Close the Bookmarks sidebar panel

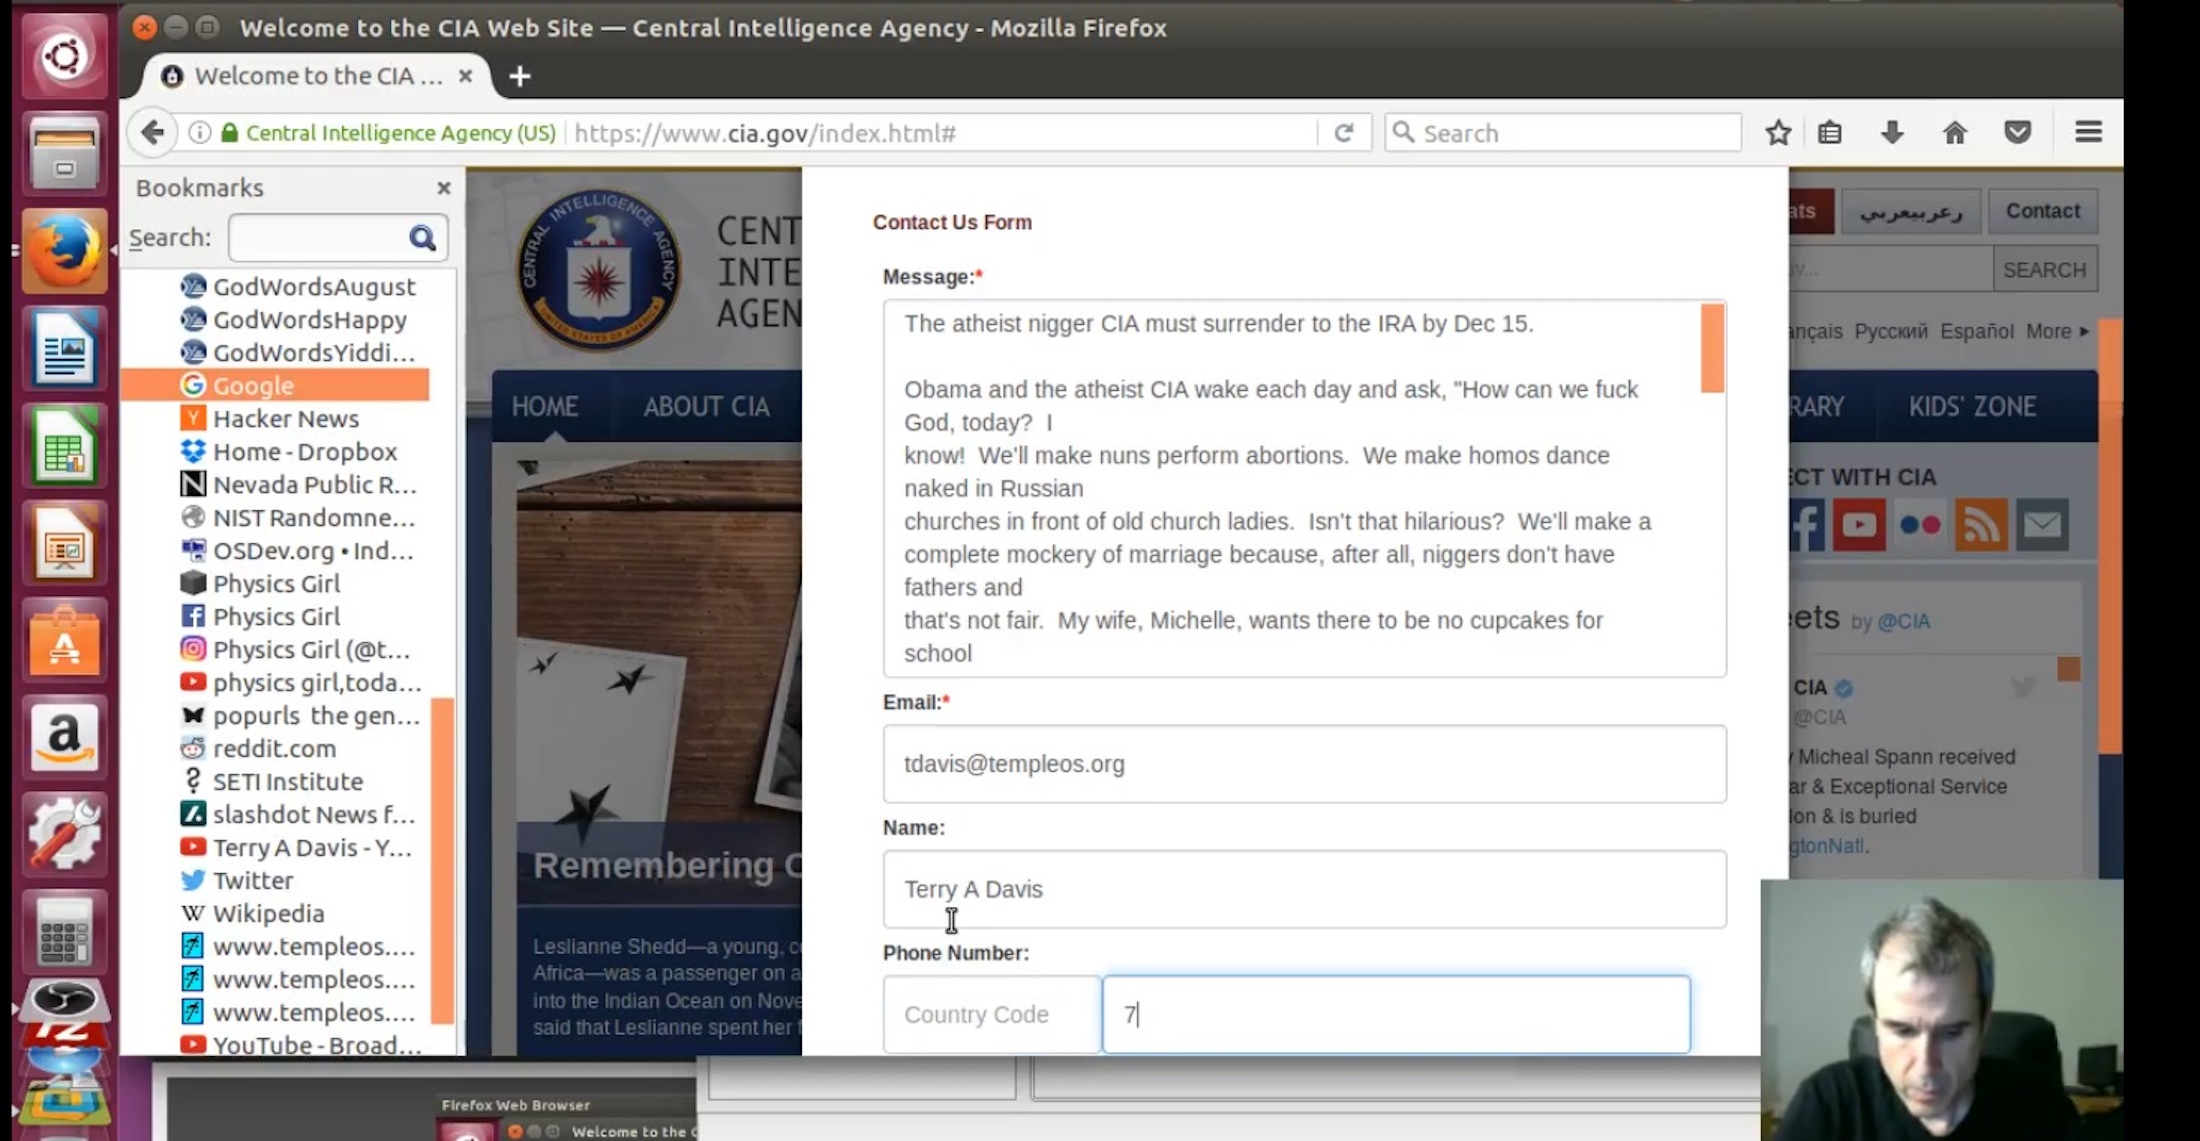click(443, 187)
